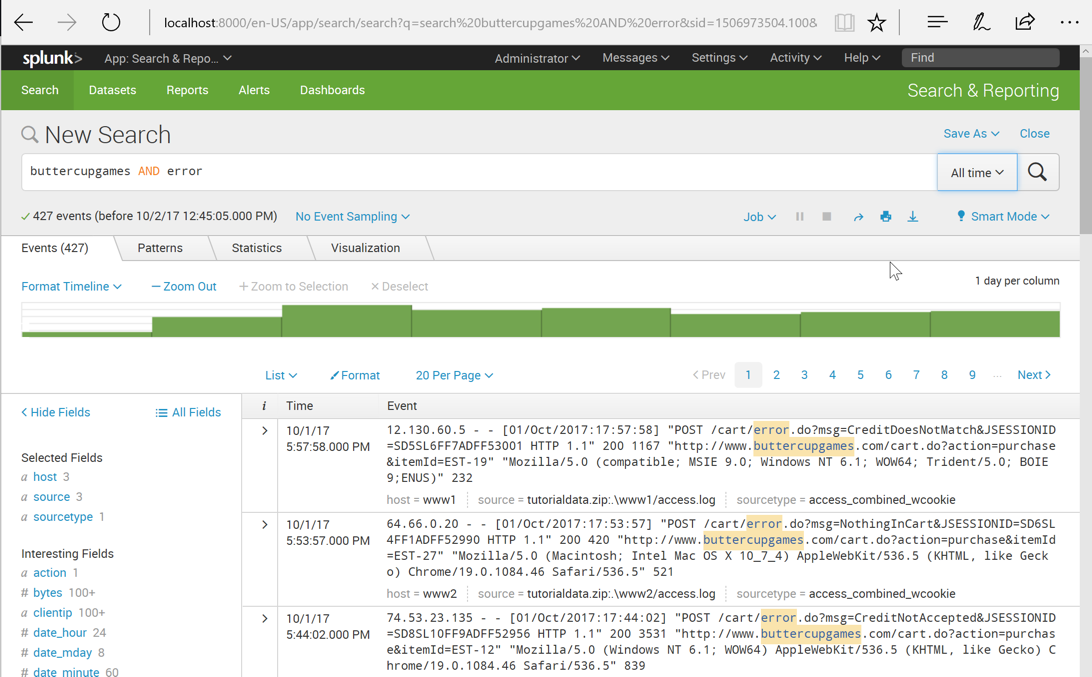
Task: Stop the running search job
Action: click(x=826, y=217)
